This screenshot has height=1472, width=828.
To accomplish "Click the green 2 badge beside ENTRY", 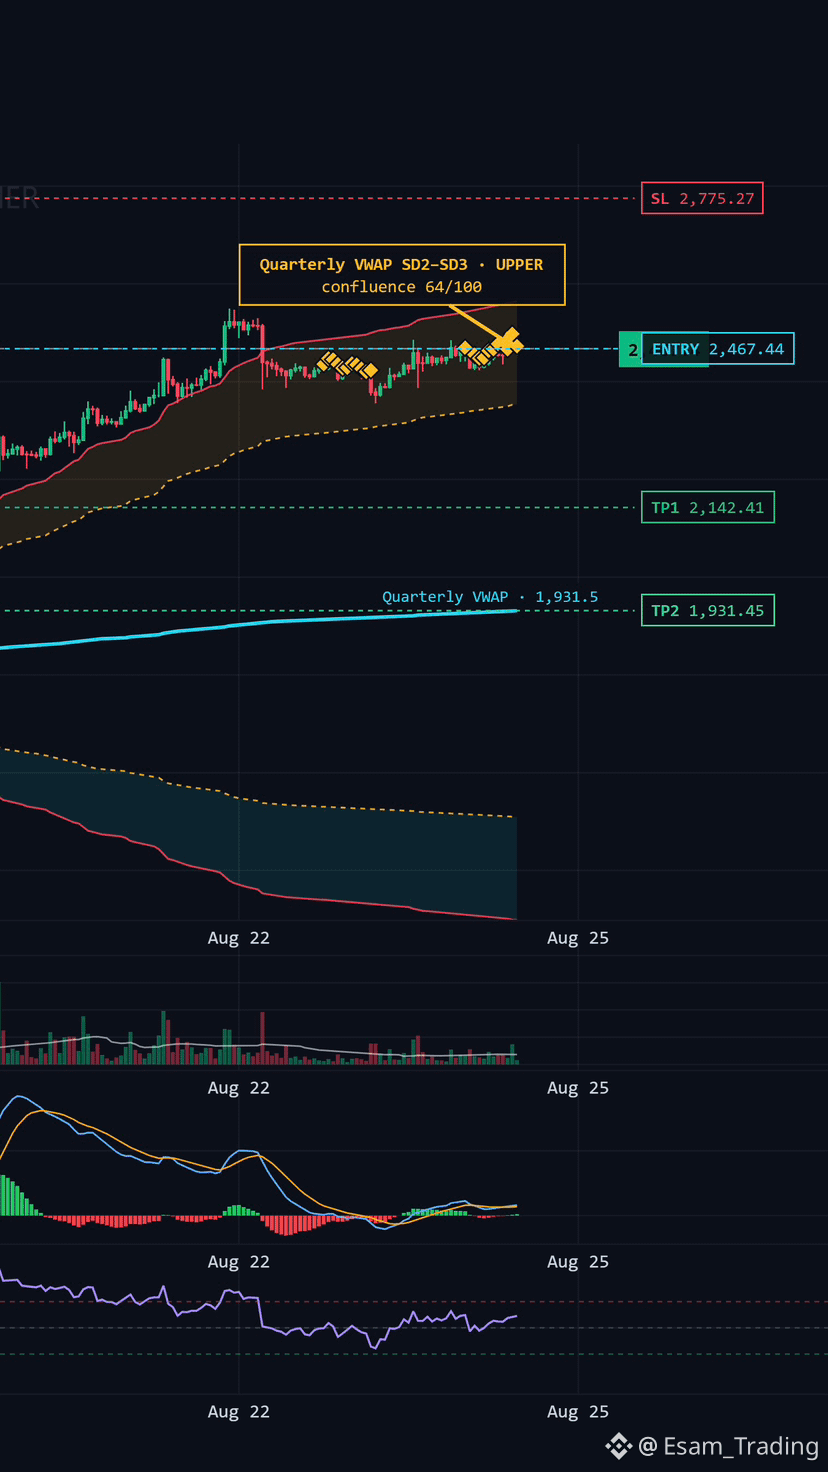I will (x=631, y=349).
